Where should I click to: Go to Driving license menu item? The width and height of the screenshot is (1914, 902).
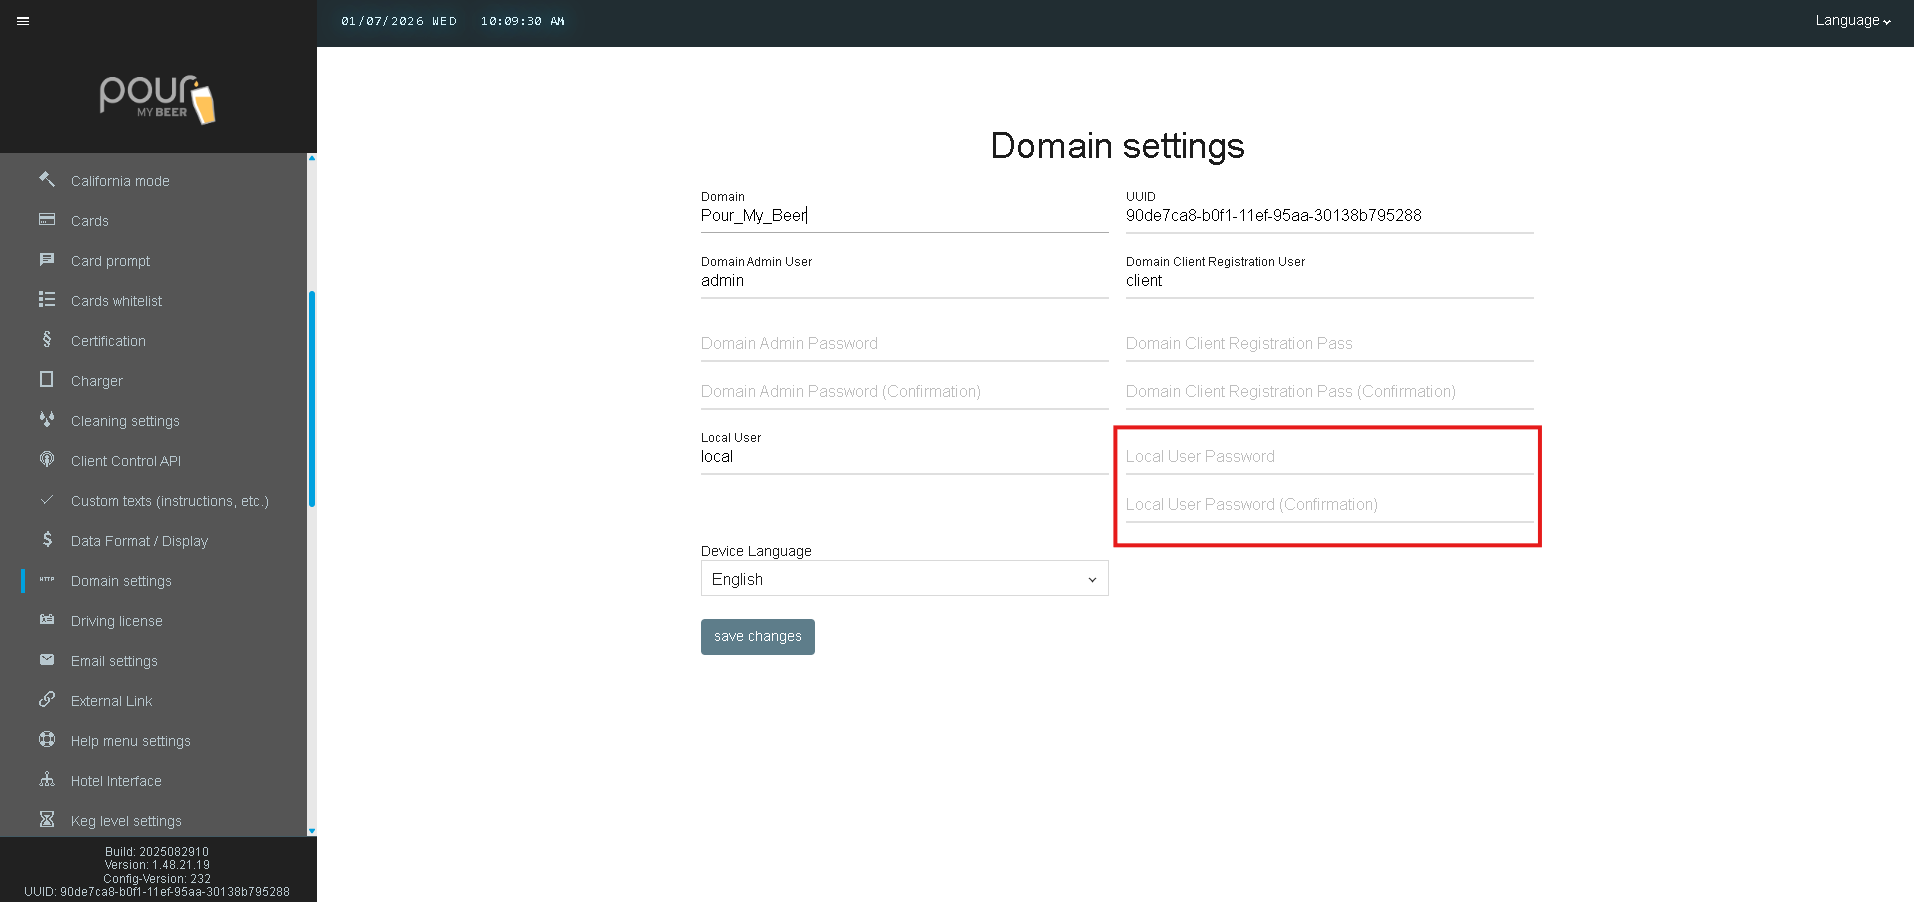click(116, 621)
